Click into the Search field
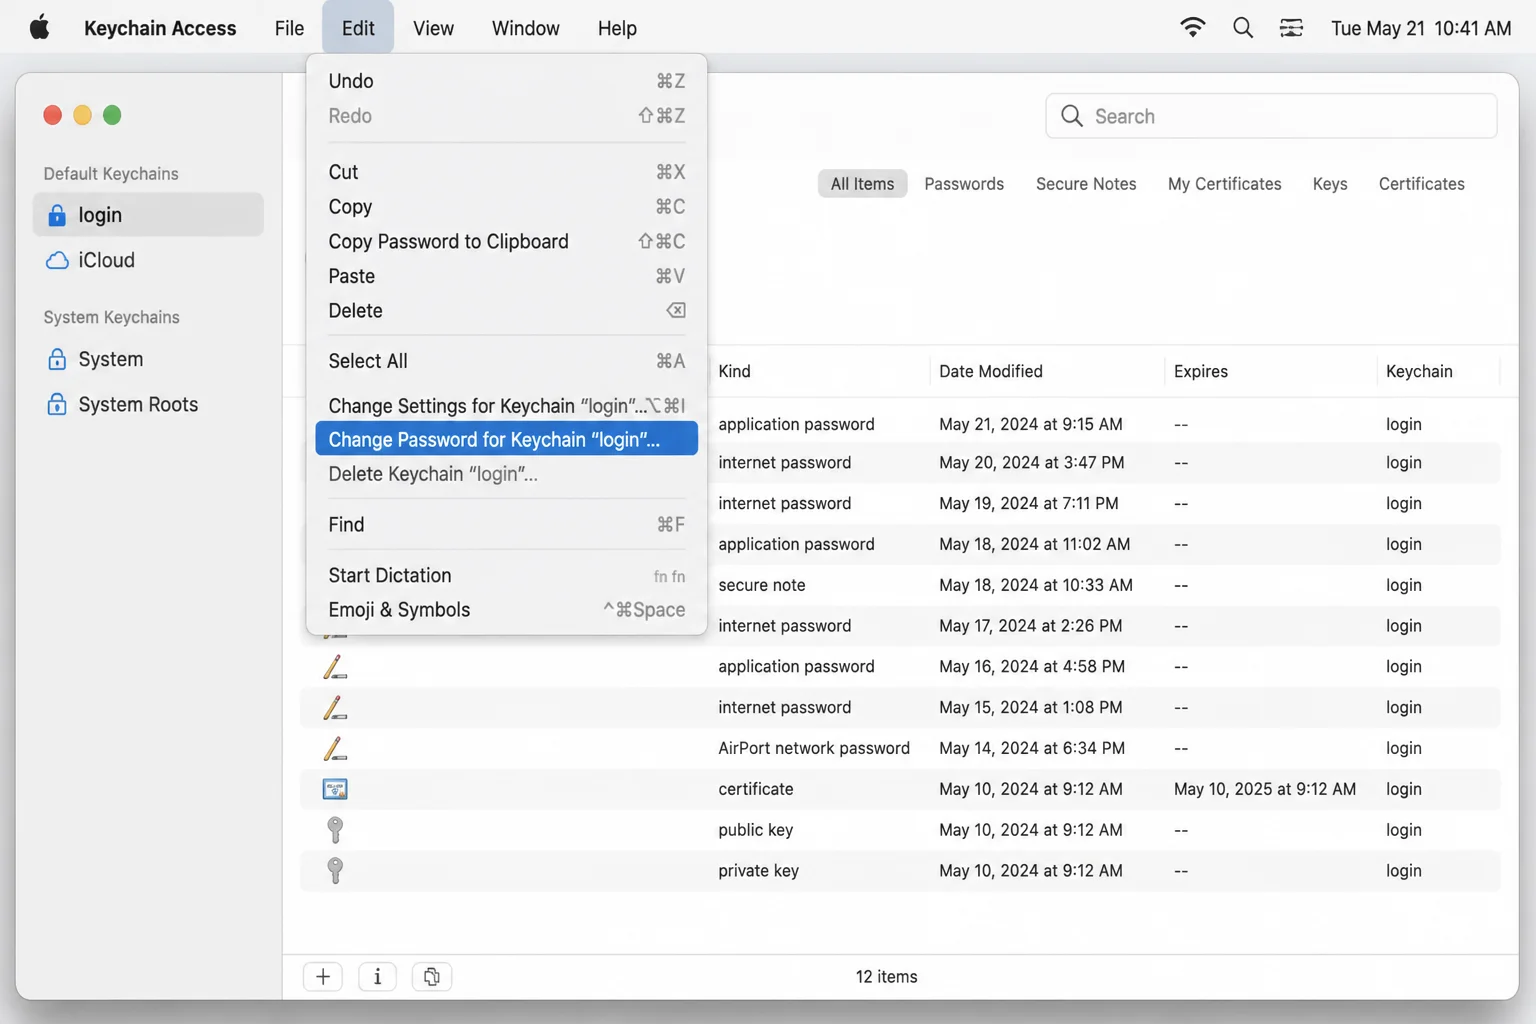 [x=1271, y=116]
